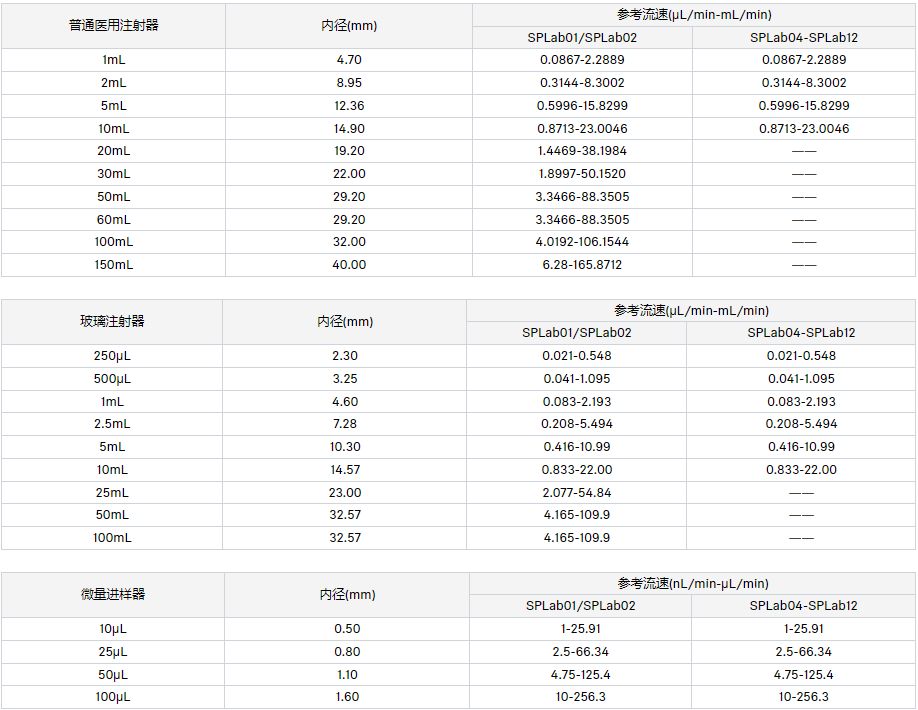918x710 pixels.
Task: Click the 500µL row label
Action: coord(112,379)
